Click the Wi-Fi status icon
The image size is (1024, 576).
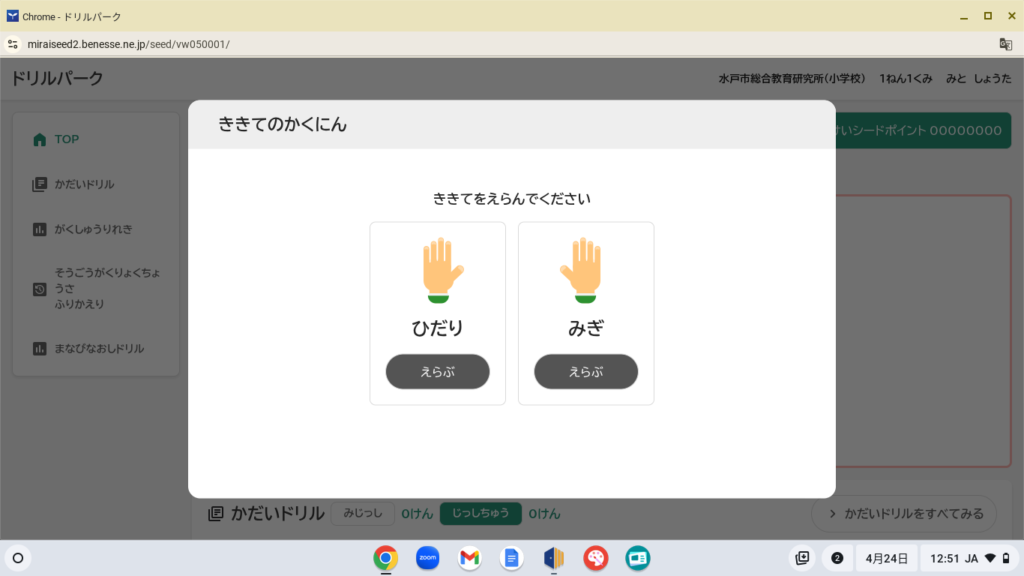990,558
